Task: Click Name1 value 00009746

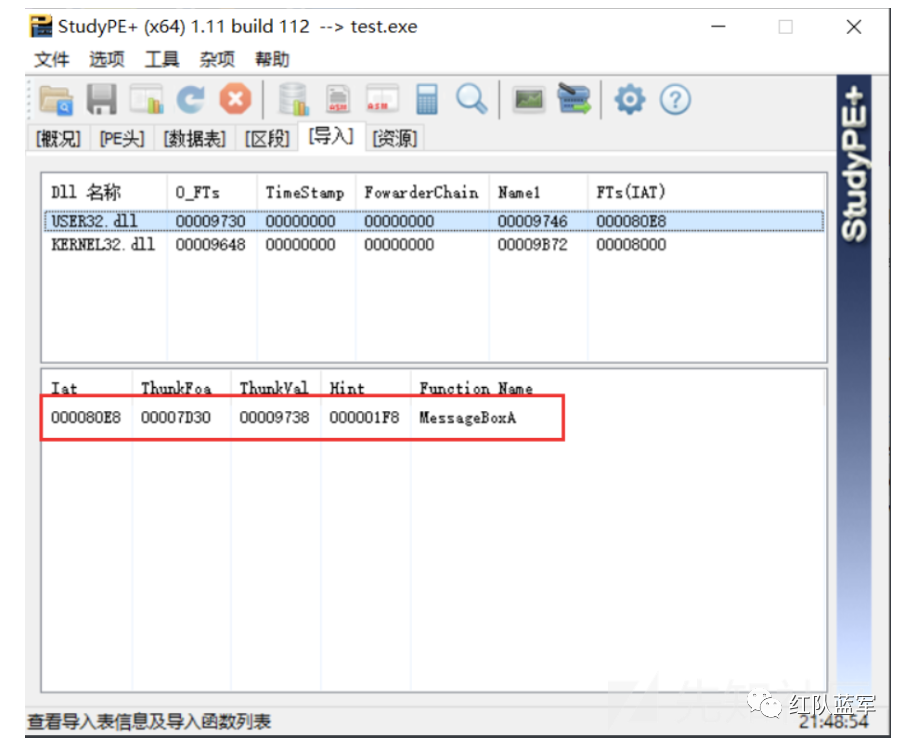Action: 533,221
